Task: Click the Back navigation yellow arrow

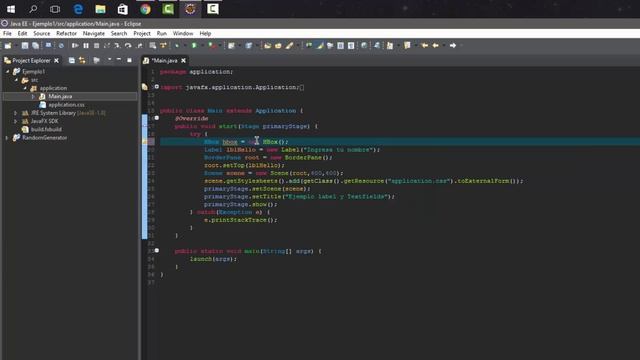Action: point(436,46)
